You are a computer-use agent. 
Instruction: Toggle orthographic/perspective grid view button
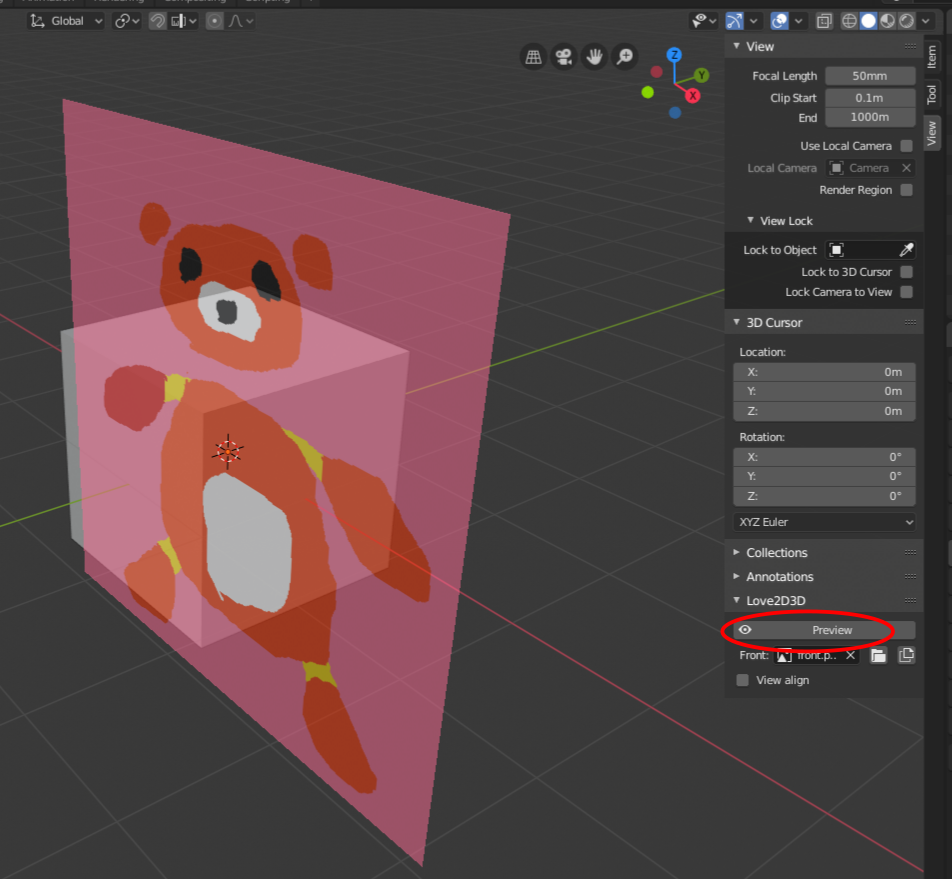[x=533, y=57]
